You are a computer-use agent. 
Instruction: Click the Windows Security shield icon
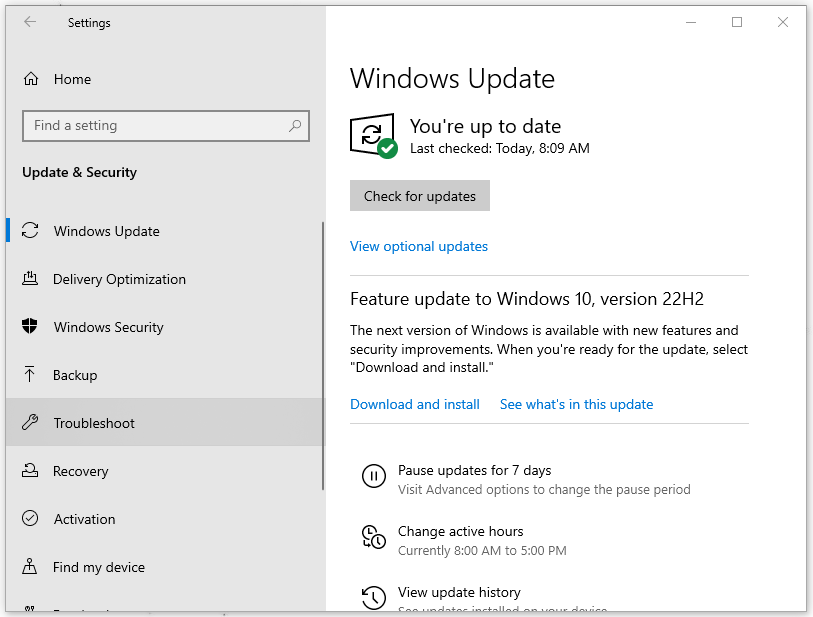30,327
